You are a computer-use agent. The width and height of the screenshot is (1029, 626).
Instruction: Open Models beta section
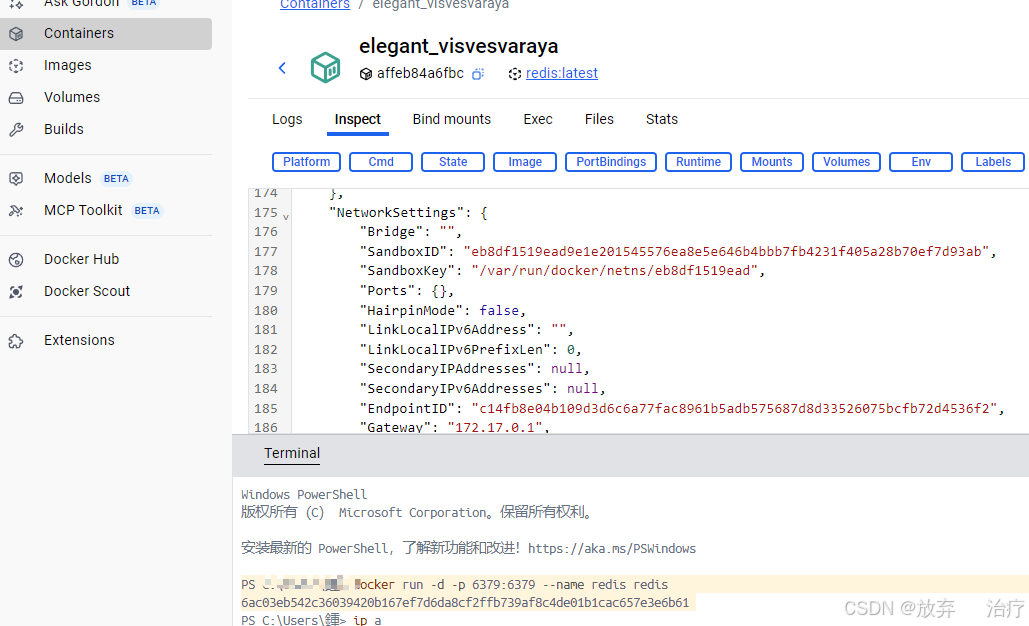(68, 178)
